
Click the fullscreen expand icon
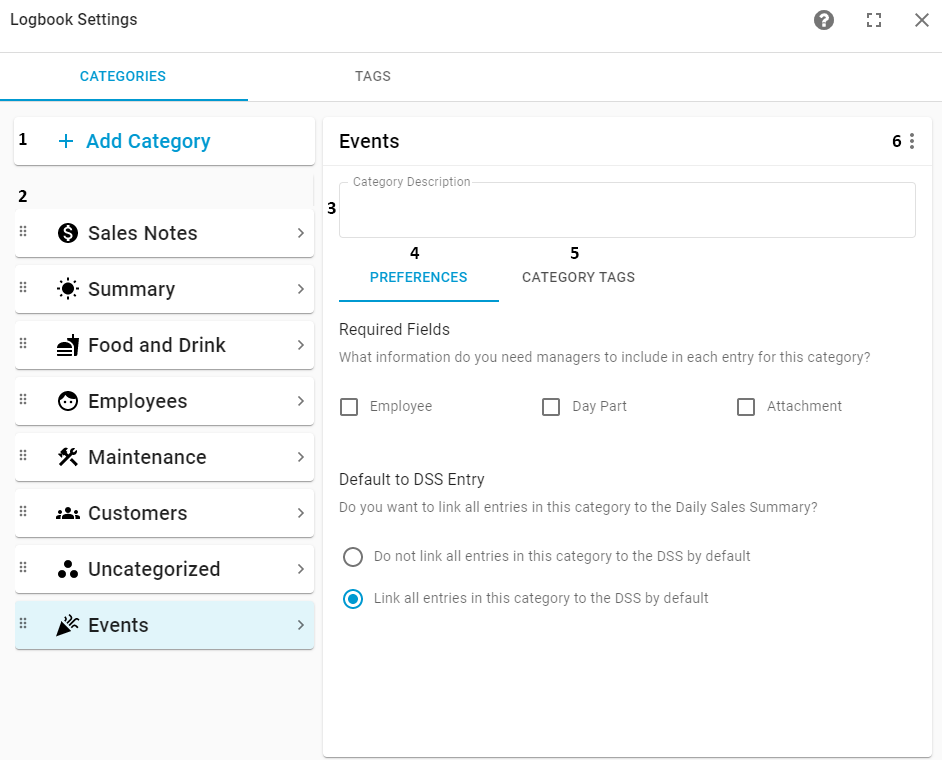(873, 20)
